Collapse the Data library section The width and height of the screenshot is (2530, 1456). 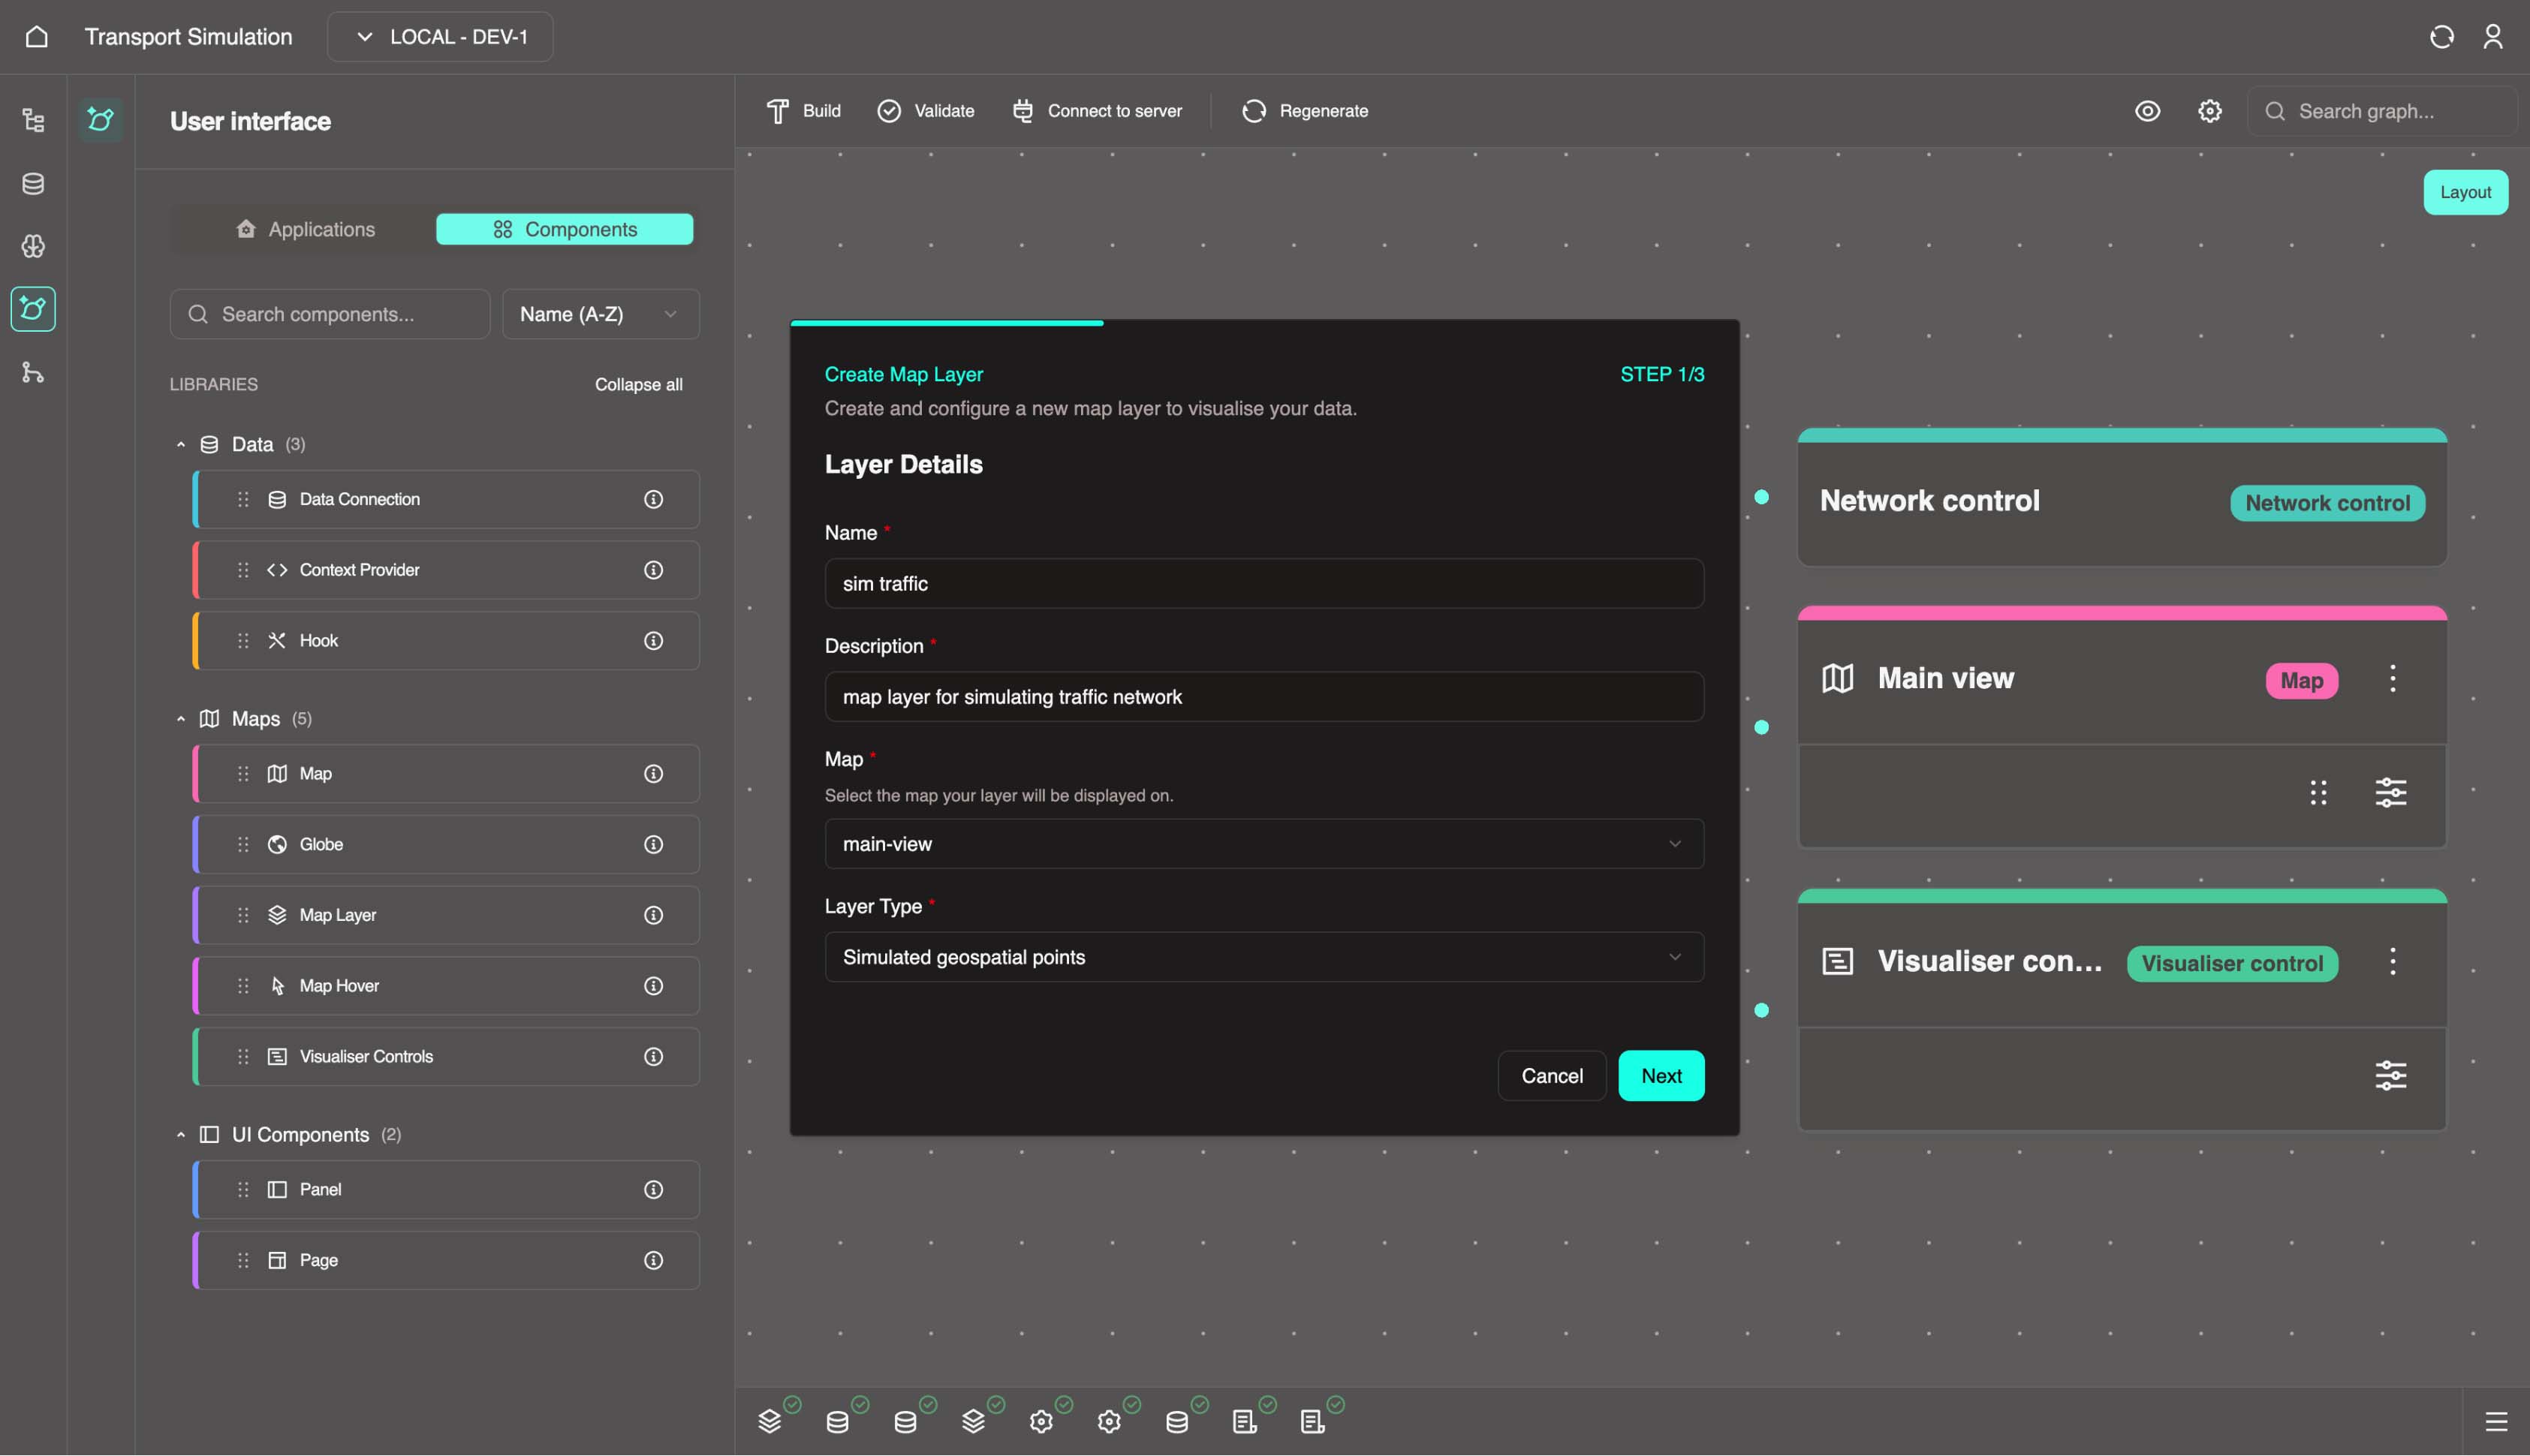[x=181, y=445]
